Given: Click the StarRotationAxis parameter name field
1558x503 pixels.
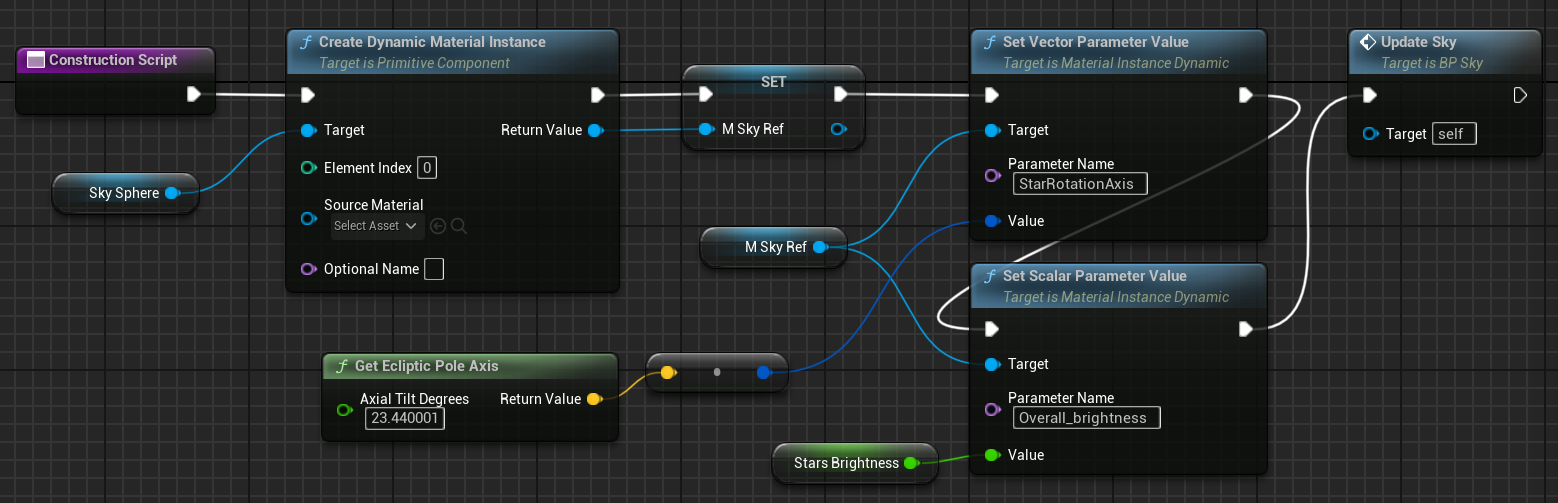Looking at the screenshot, I should point(1080,184).
